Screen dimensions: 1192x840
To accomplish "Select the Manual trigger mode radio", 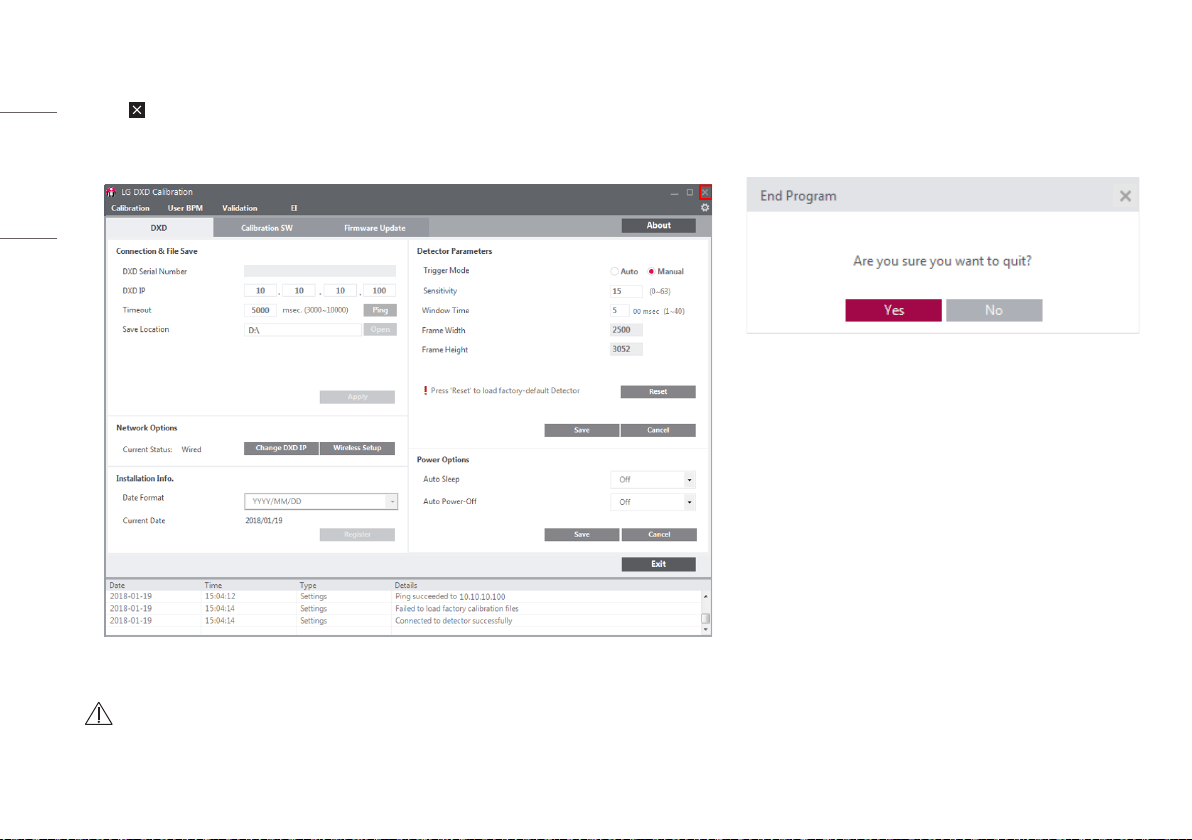I will click(651, 271).
